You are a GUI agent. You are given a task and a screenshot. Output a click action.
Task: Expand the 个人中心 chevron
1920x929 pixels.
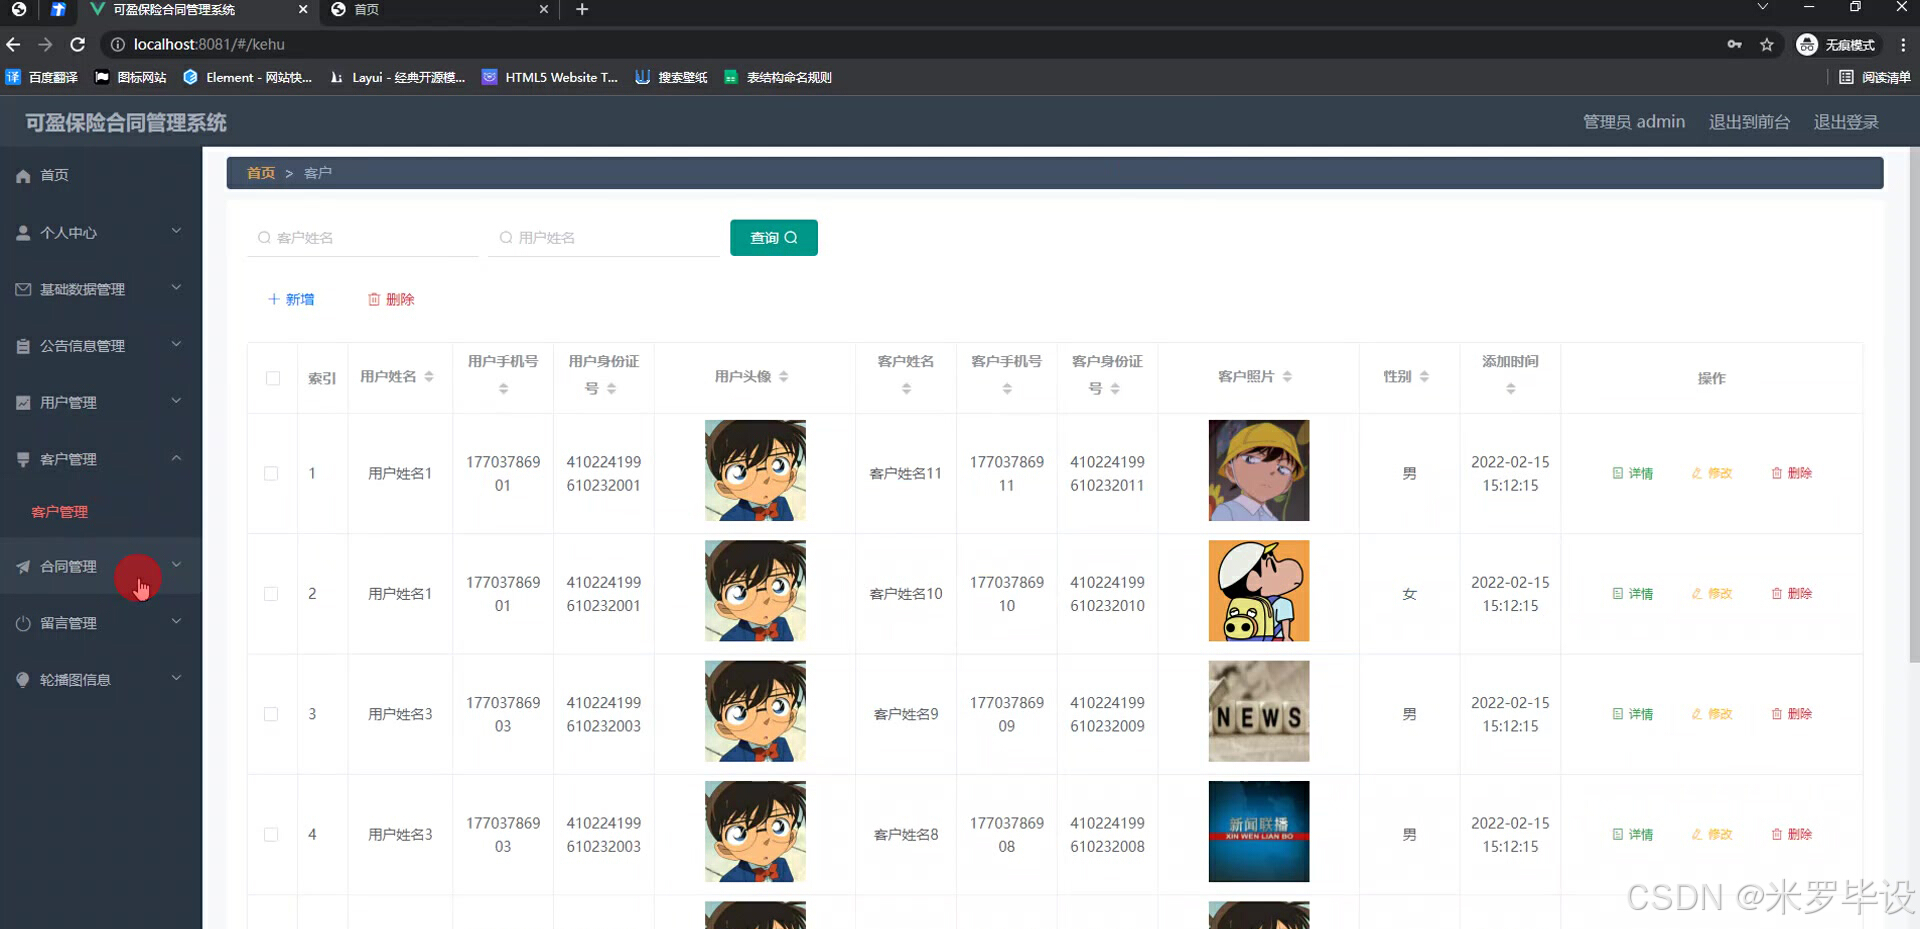coord(176,231)
